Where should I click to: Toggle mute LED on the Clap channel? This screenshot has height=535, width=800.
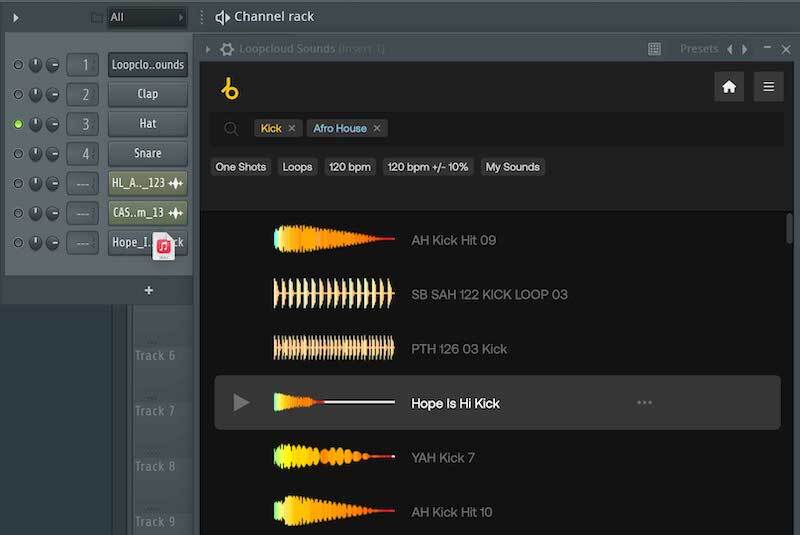[18, 95]
